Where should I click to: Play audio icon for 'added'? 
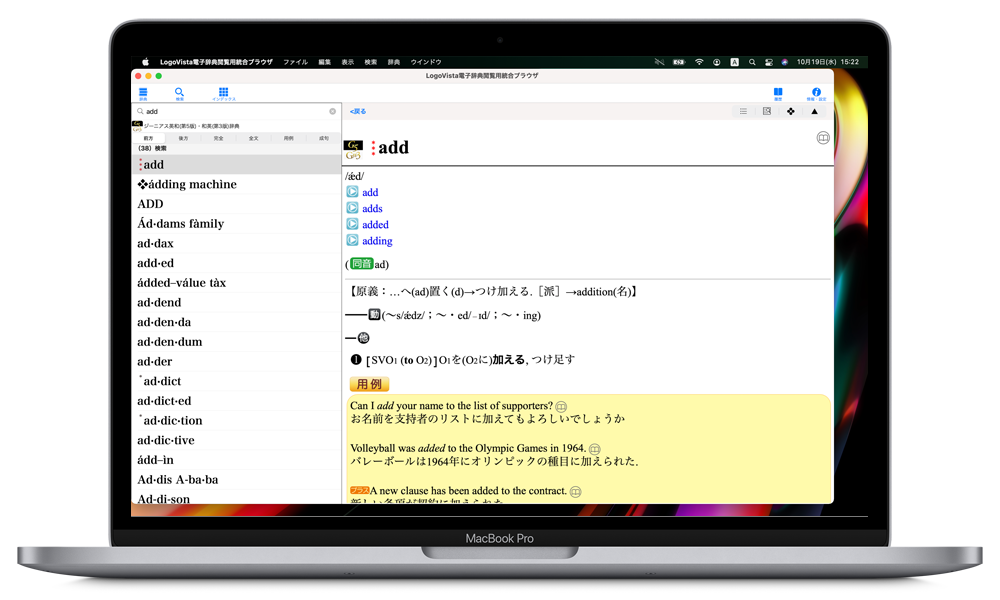[352, 224]
